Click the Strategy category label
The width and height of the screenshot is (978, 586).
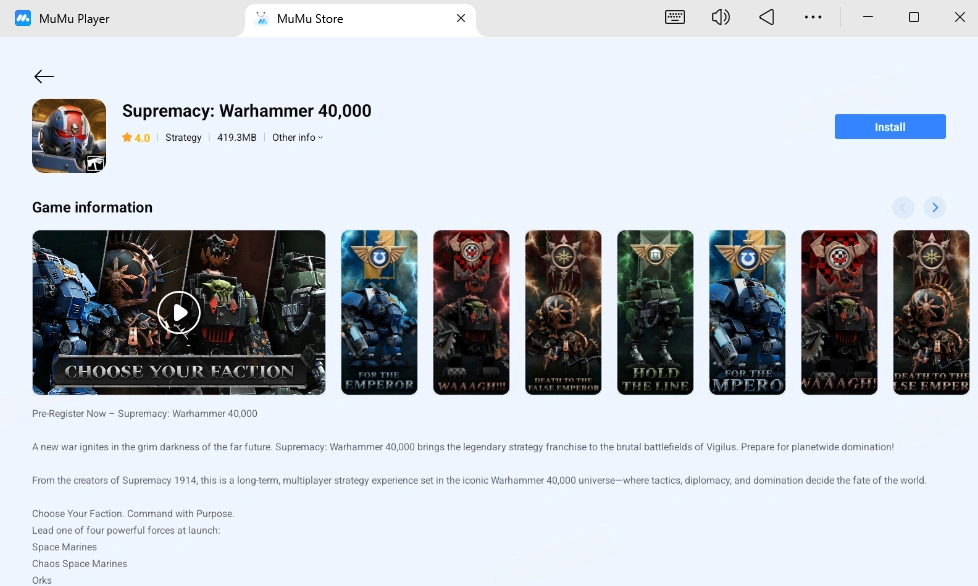183,138
